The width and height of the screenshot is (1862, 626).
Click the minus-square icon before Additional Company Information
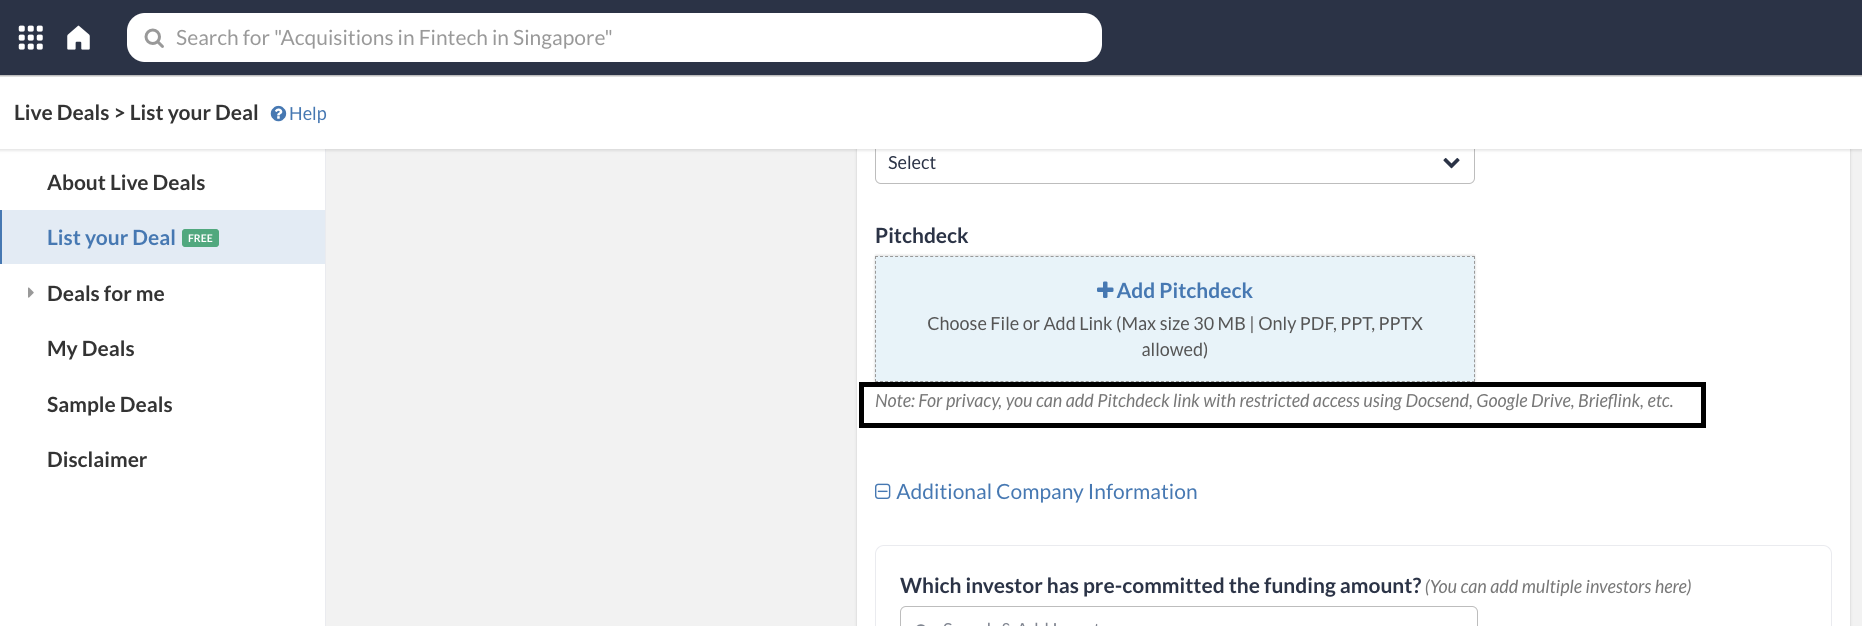882,491
